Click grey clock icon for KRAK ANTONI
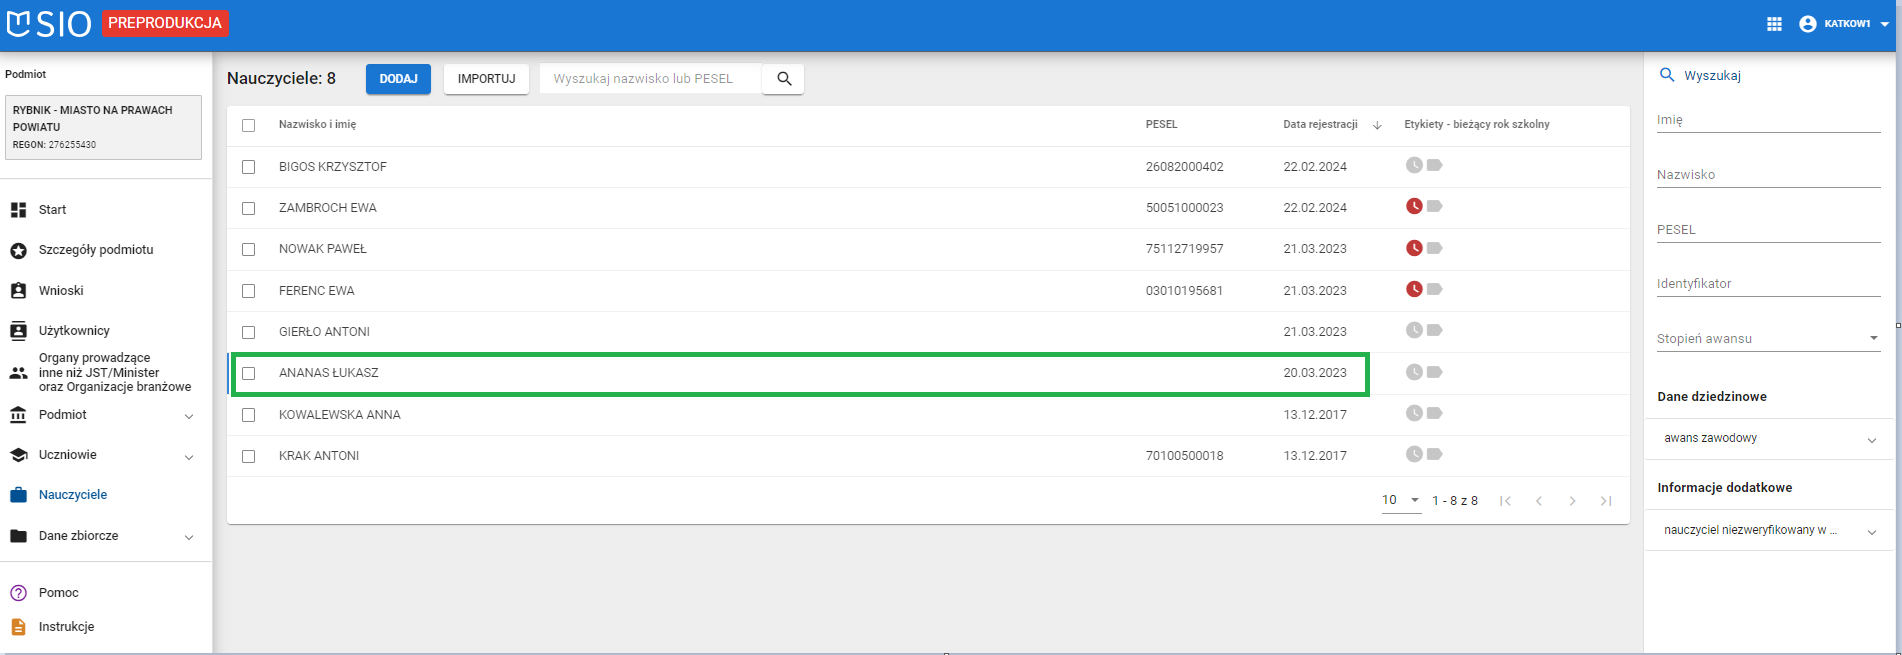This screenshot has width=1902, height=655. pos(1414,455)
